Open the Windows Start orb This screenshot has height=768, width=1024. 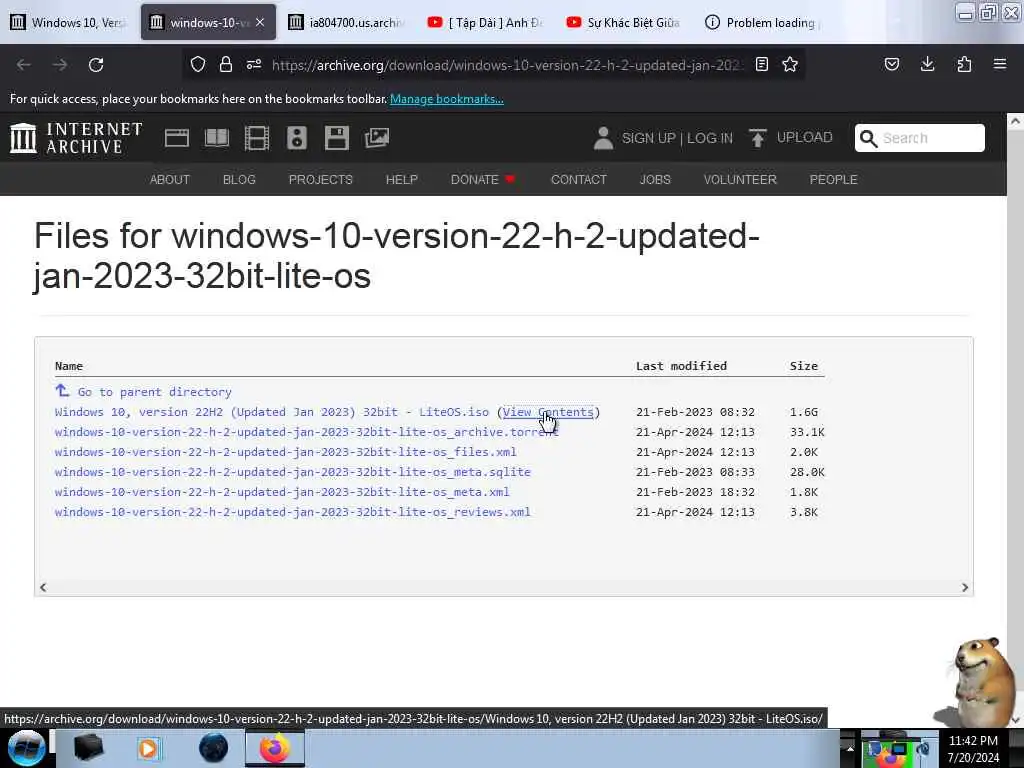tap(26, 748)
